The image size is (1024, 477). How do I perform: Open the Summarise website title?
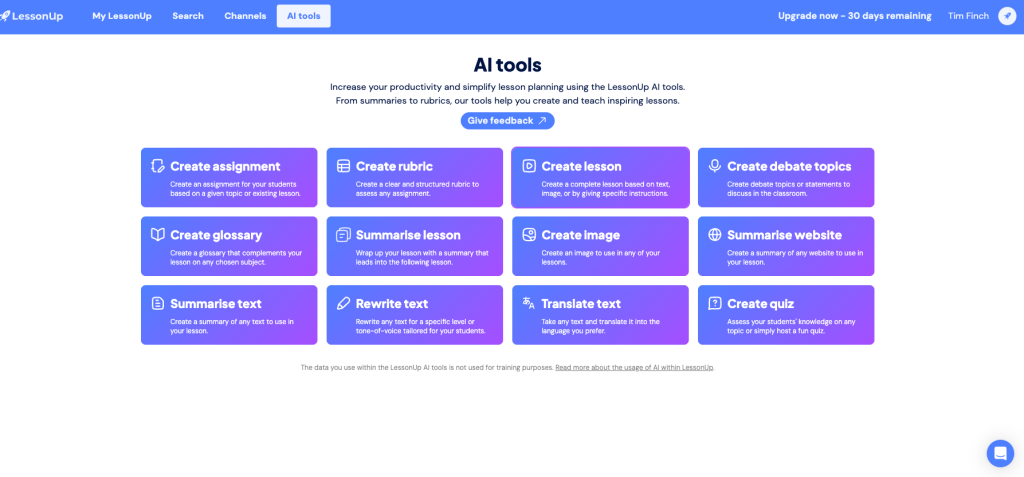pyautogui.click(x=784, y=235)
